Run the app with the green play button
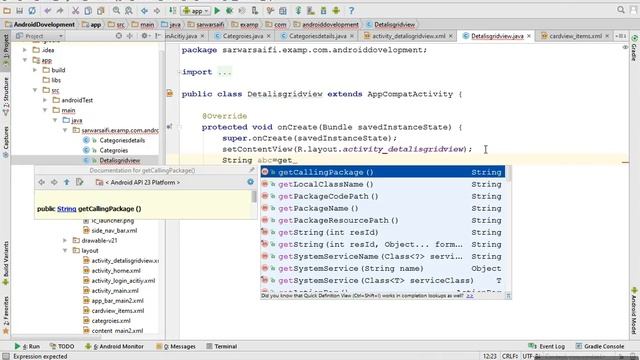The image size is (640, 360). 217,11
